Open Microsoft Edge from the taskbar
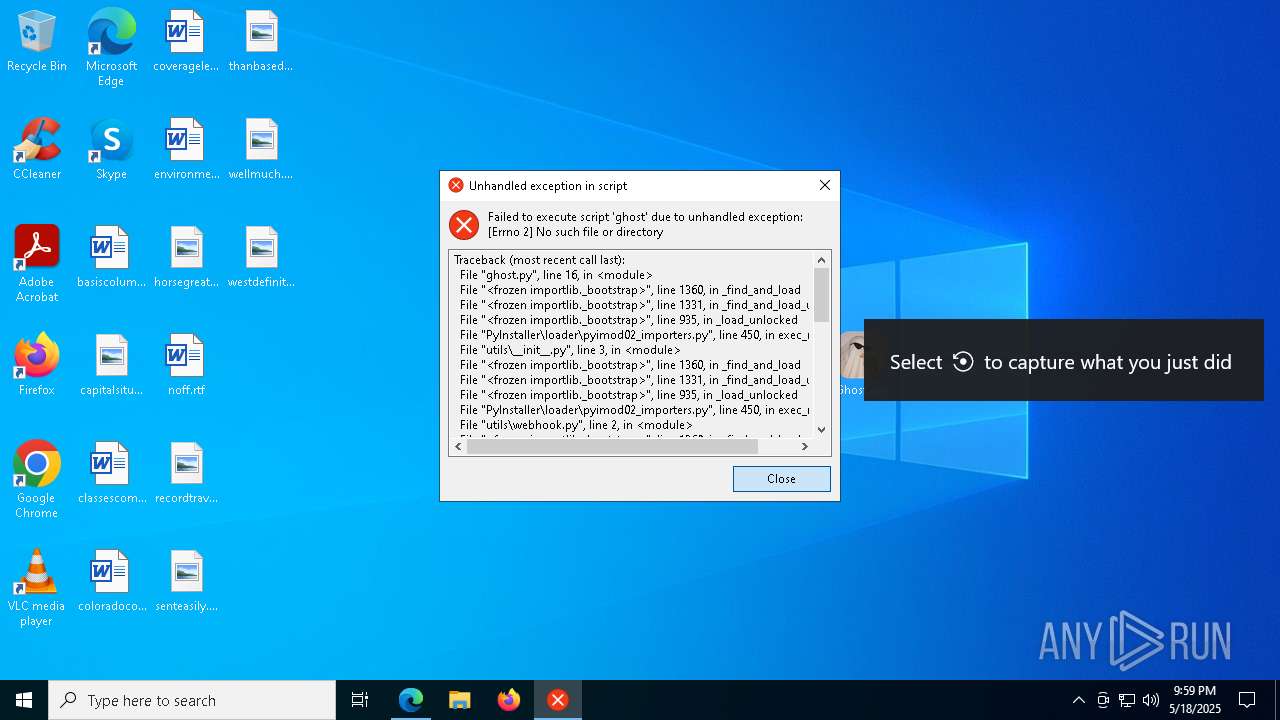The height and width of the screenshot is (720, 1280). tap(411, 700)
